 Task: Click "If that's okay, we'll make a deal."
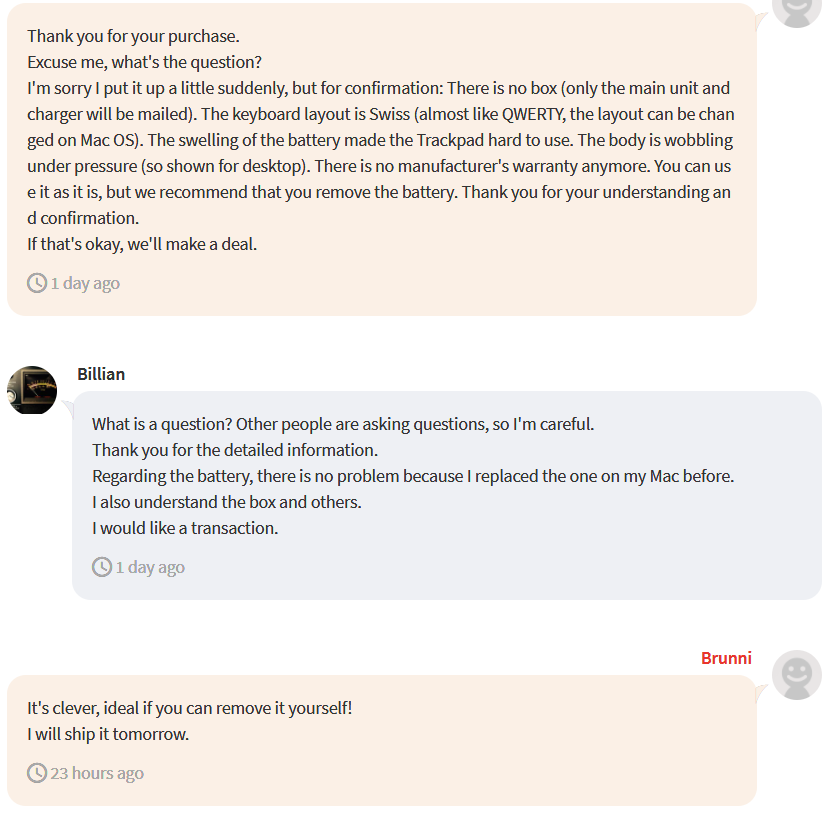(142, 244)
